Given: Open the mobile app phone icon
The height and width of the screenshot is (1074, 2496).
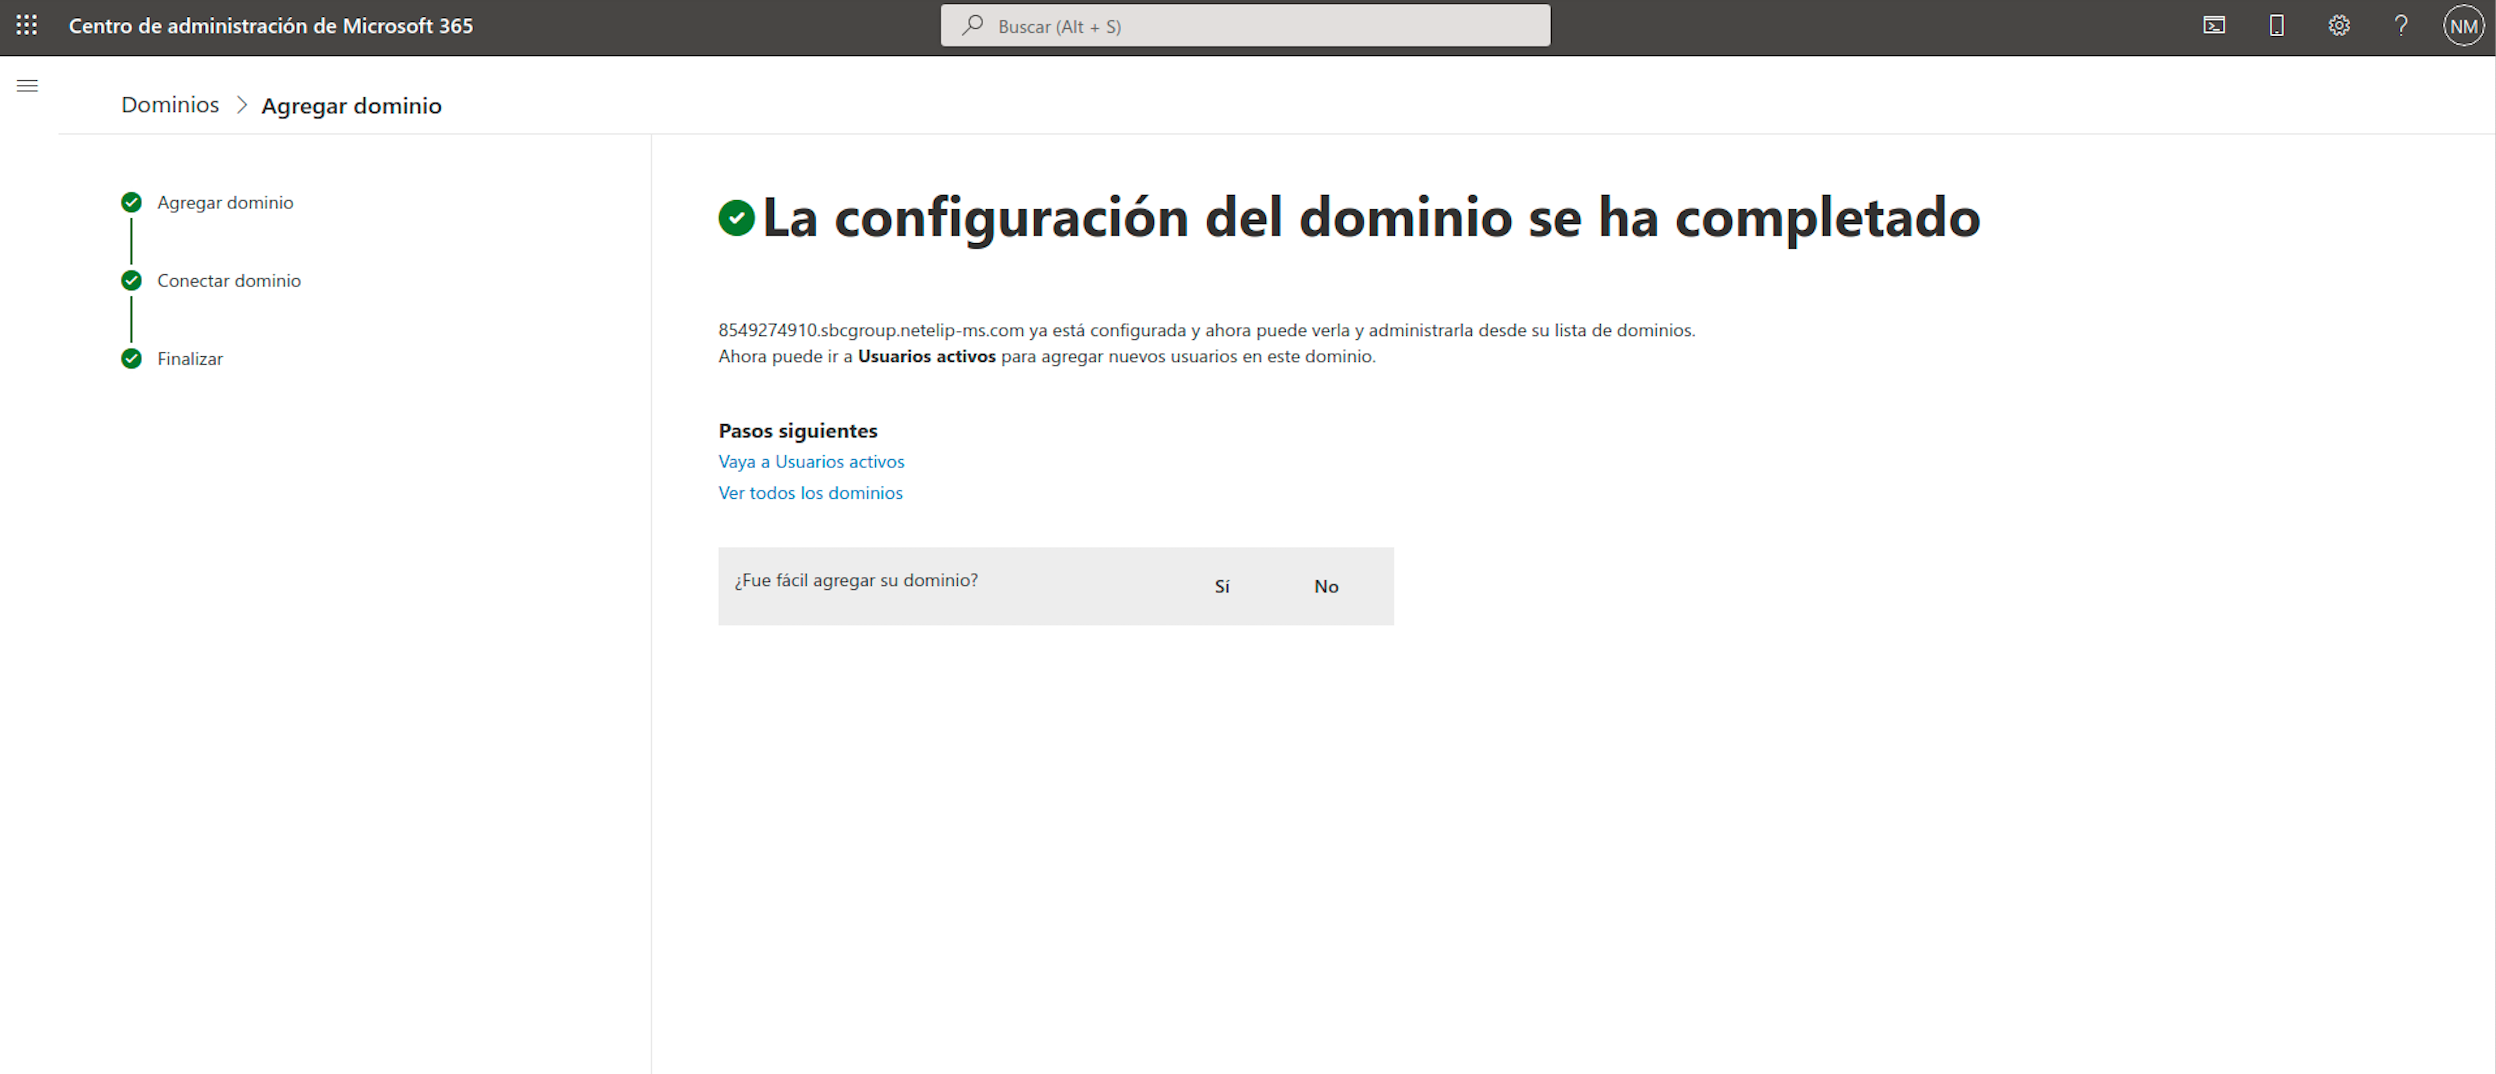Looking at the screenshot, I should pyautogui.click(x=2276, y=26).
